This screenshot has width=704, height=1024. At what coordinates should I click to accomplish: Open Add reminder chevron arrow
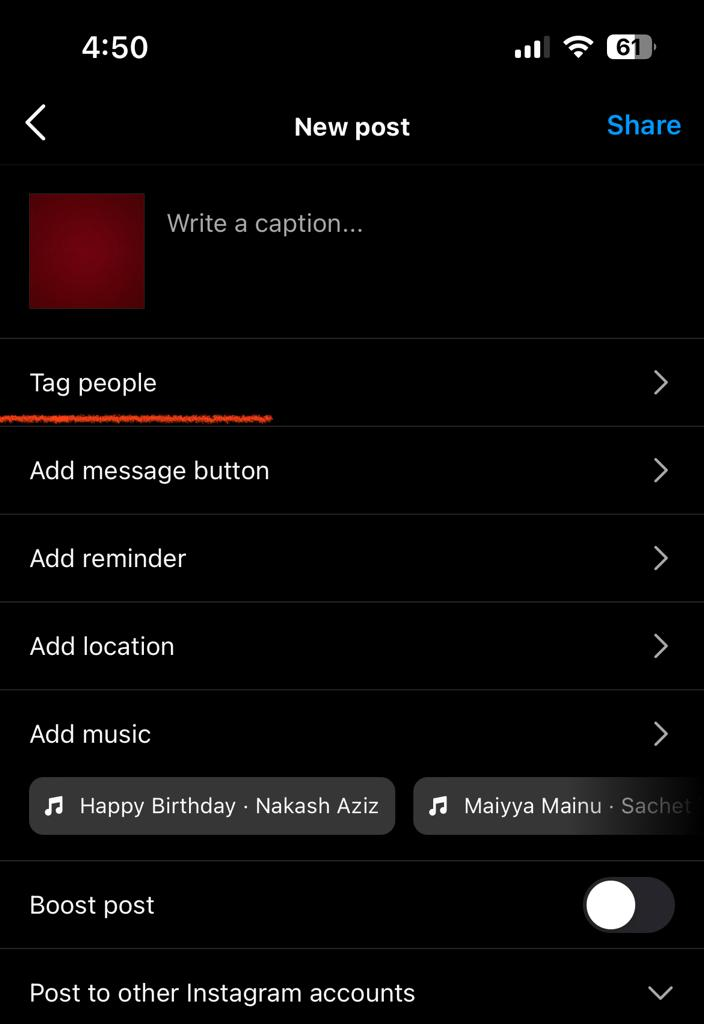661,558
